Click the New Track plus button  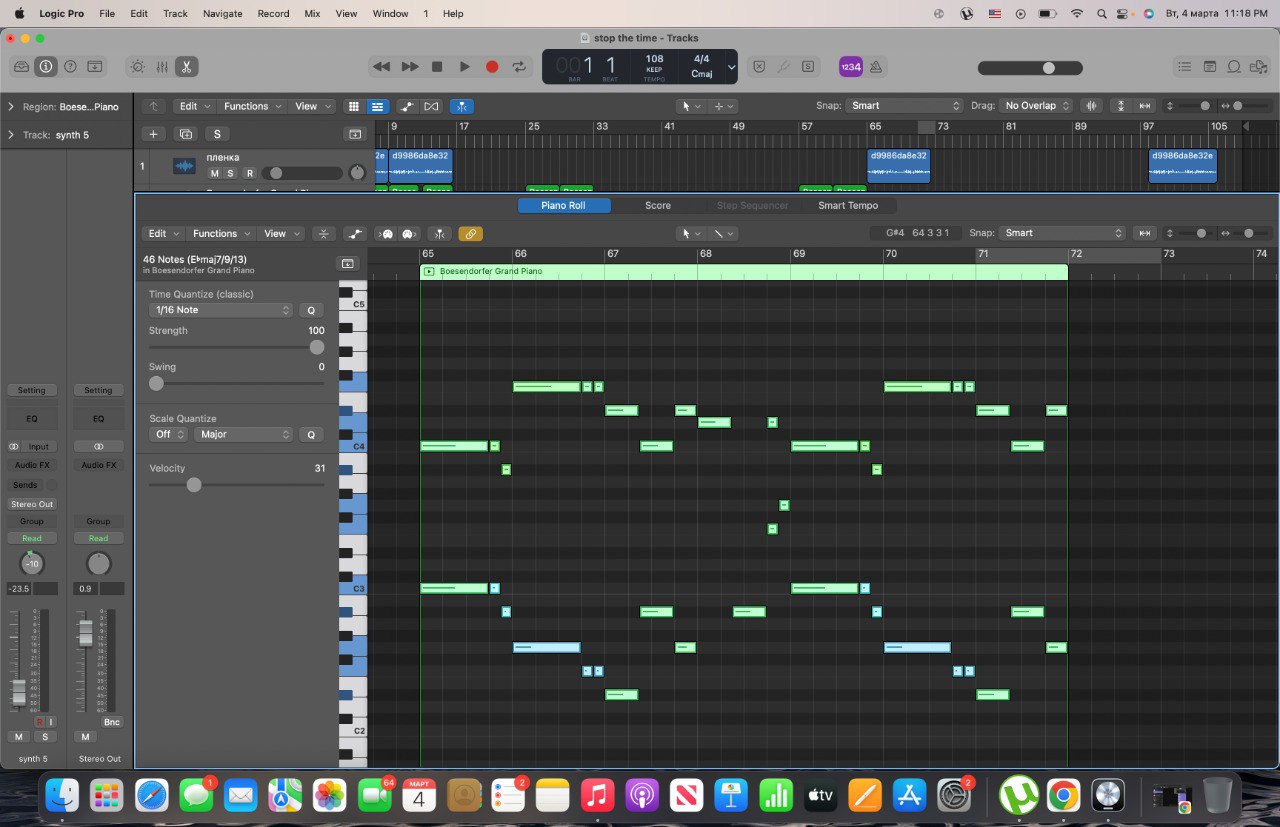[x=153, y=134]
